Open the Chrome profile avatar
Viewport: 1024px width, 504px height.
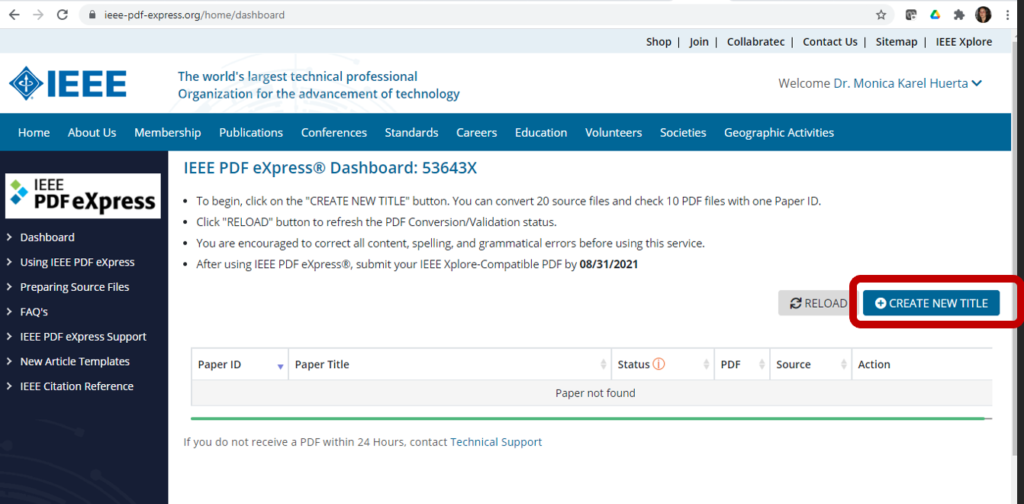point(983,14)
